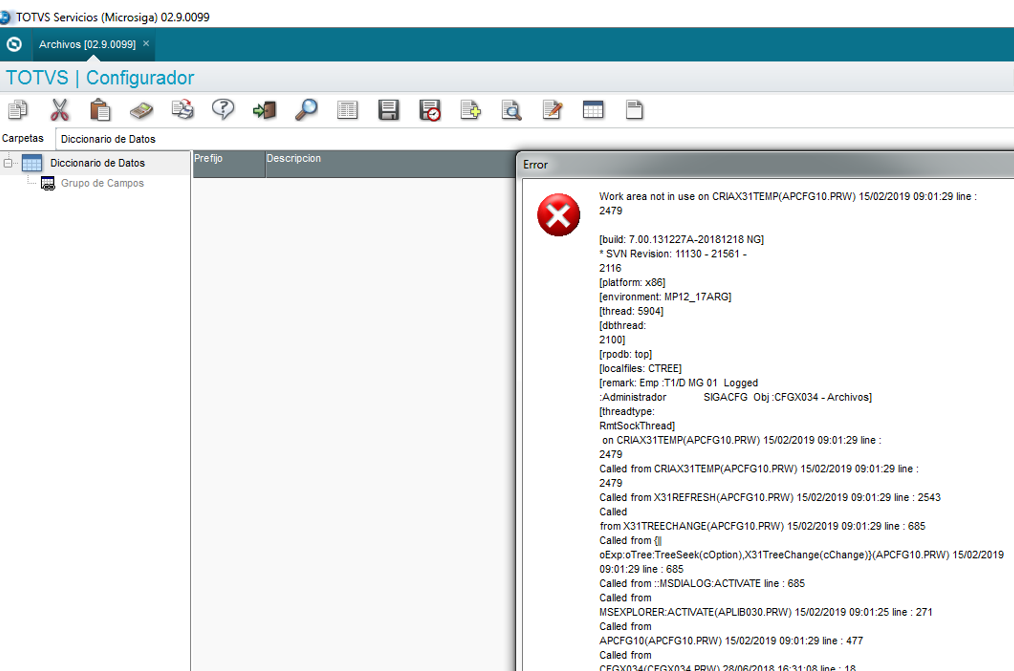Click the Copy toolbar icon
This screenshot has width=1014, height=671.
(x=17, y=110)
